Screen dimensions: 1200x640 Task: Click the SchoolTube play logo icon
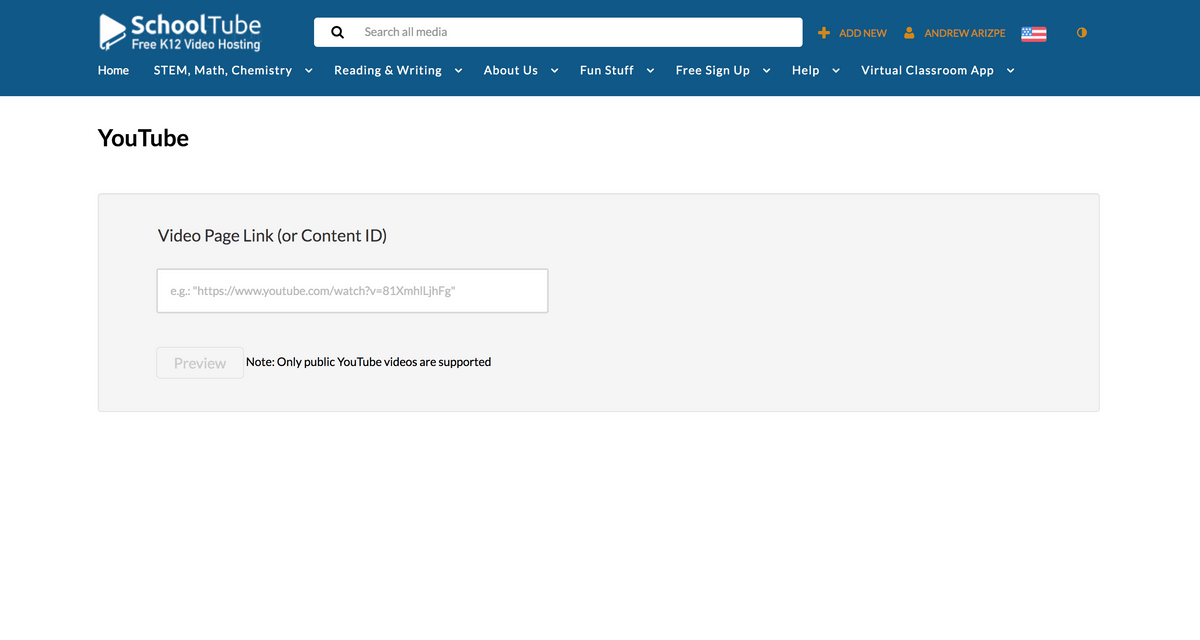[x=109, y=31]
